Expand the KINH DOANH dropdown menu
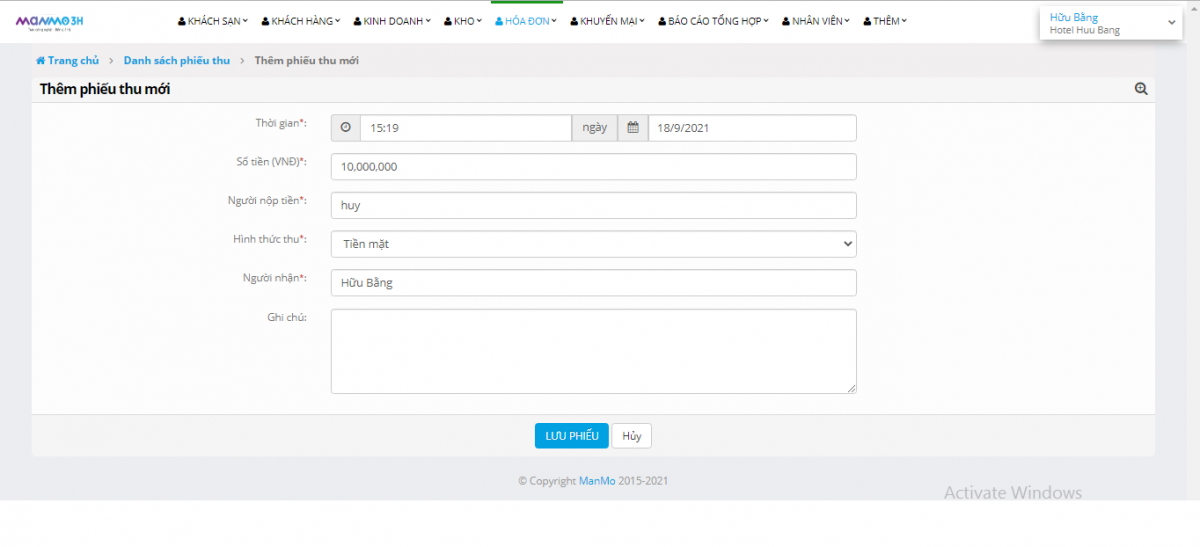 click(x=391, y=21)
